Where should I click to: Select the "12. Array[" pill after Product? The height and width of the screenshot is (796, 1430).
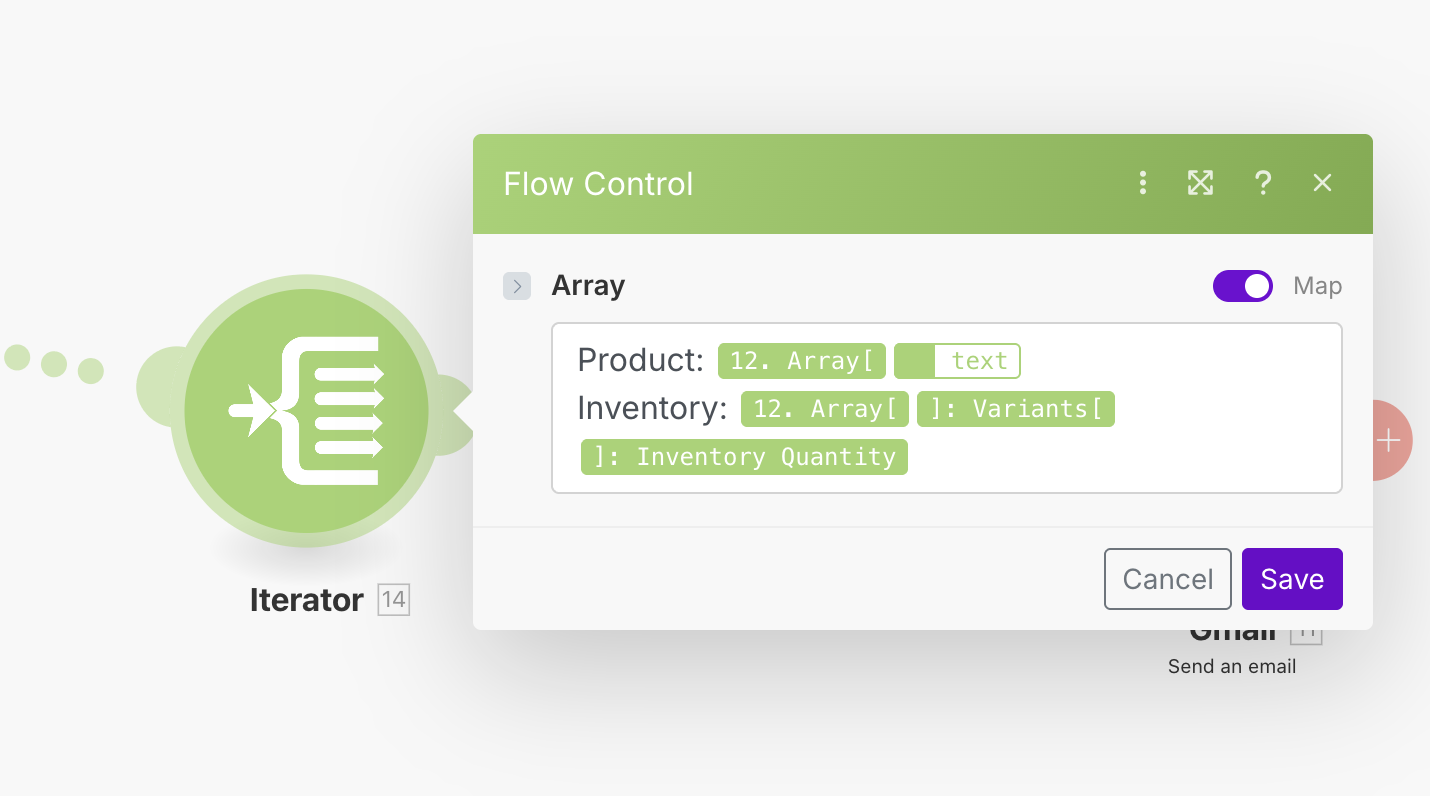pos(801,361)
